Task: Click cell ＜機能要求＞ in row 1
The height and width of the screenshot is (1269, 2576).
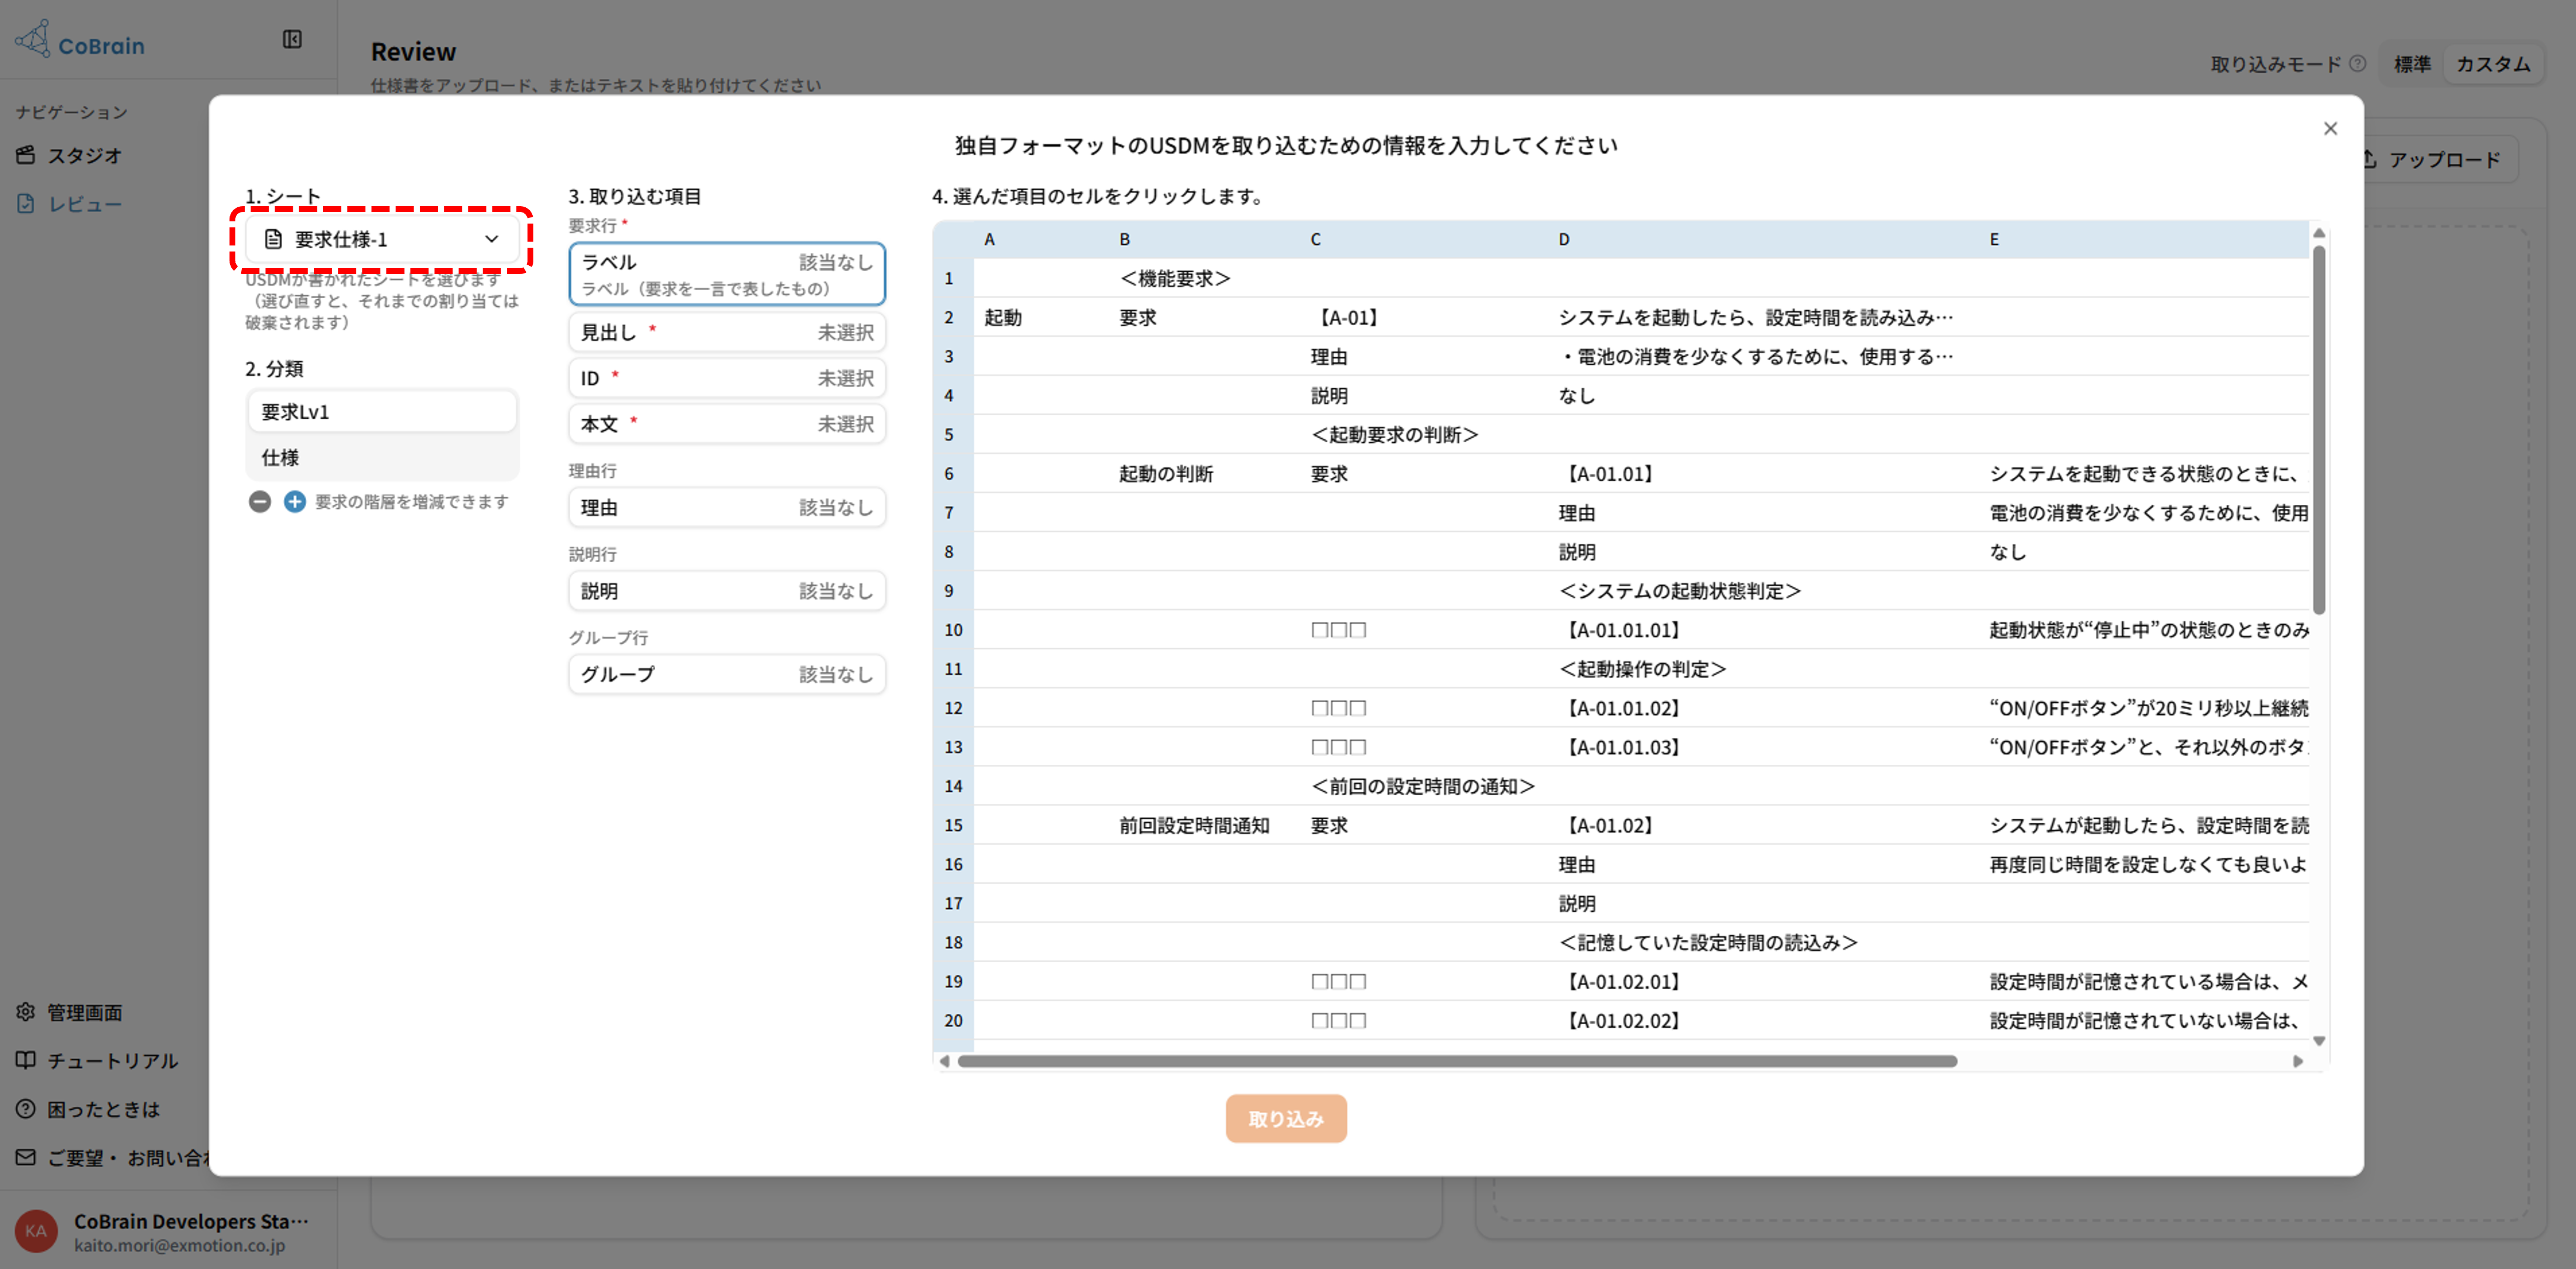Action: [1204, 278]
